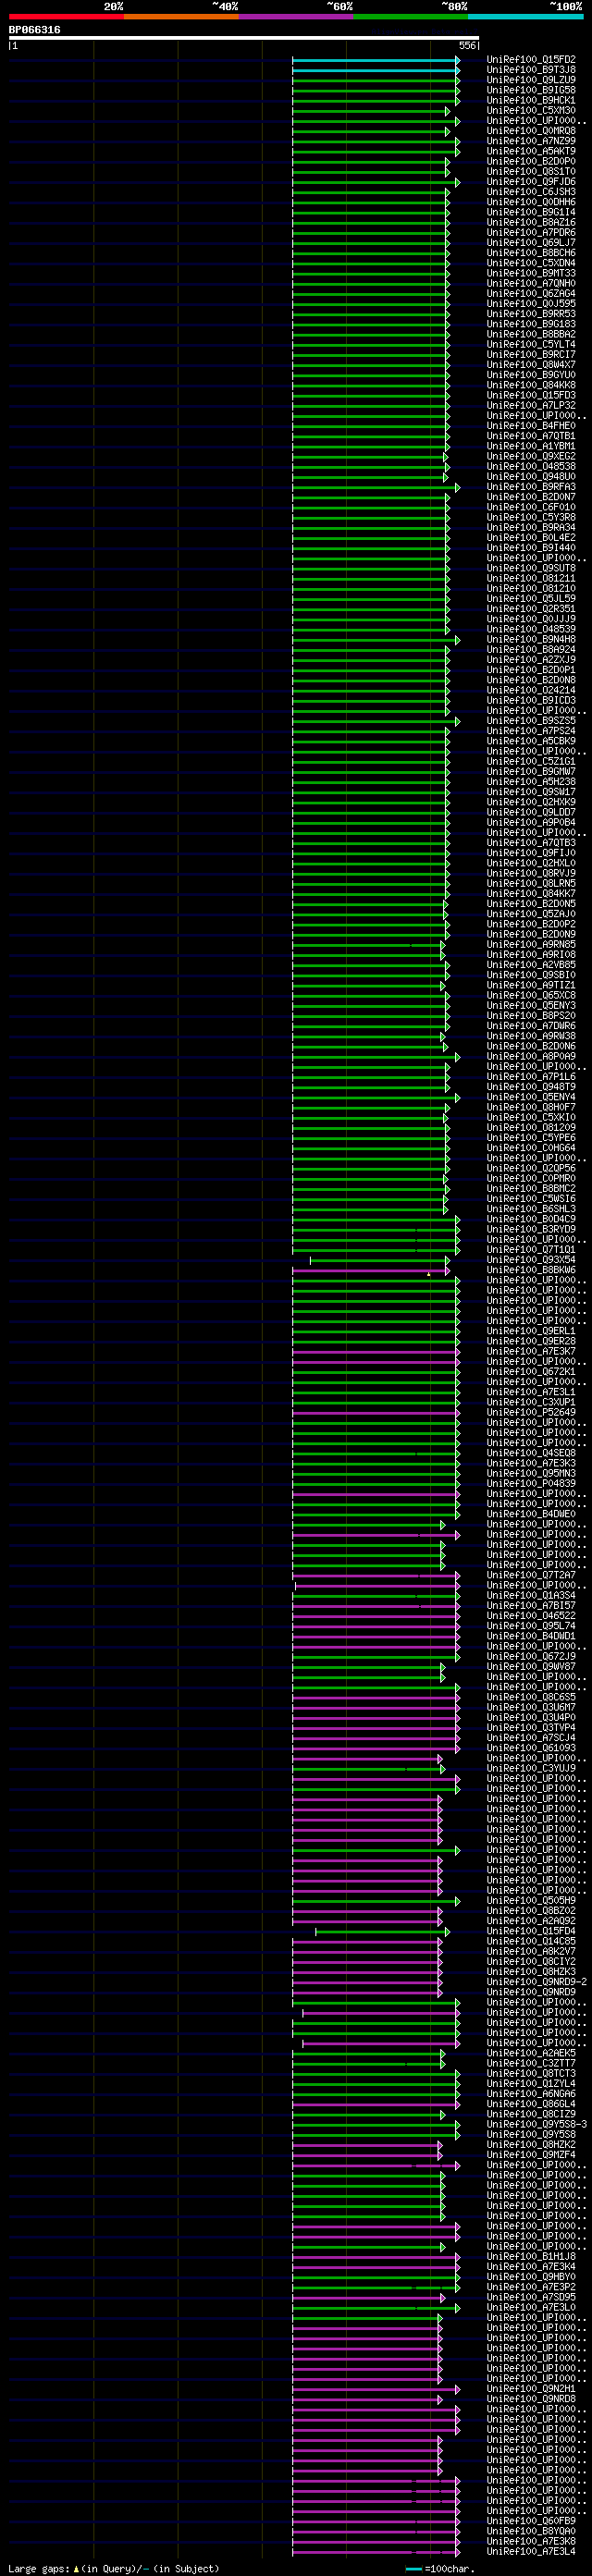Select the UniRef100_Q69LJ7 label
Viewport: 592px width, 2576px height.
coord(531,243)
